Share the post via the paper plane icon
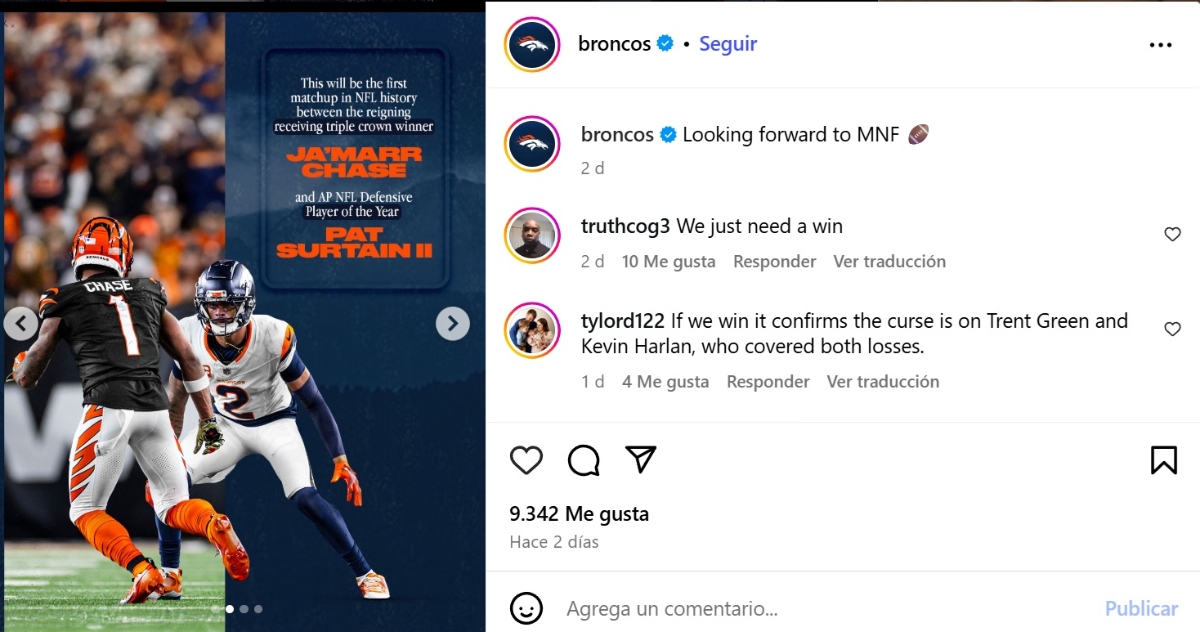This screenshot has width=1200, height=632. click(x=640, y=459)
